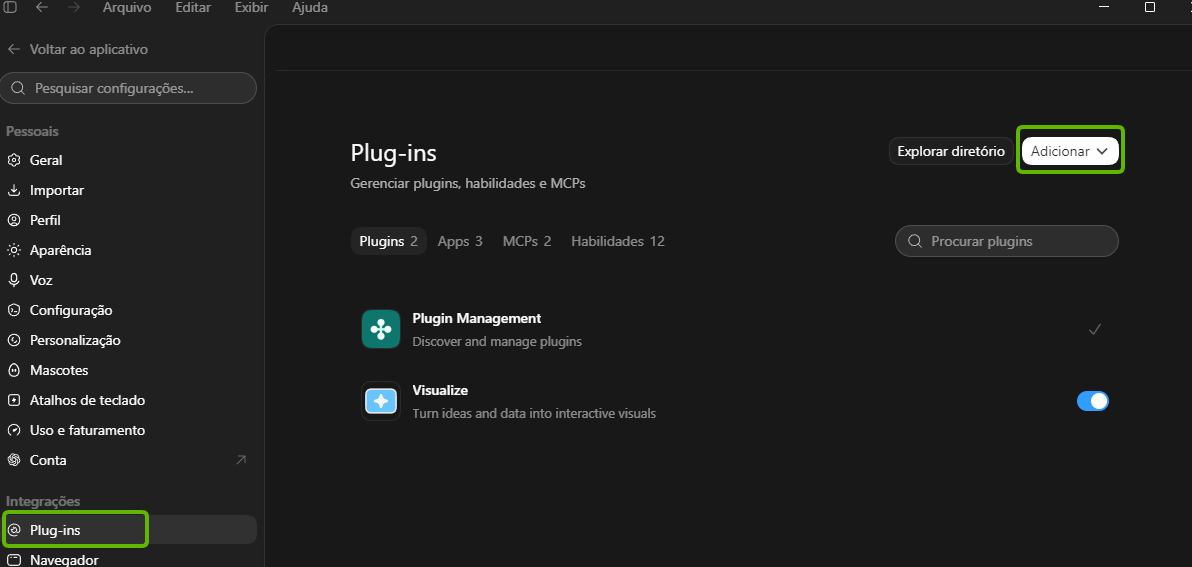The image size is (1192, 567).
Task: Click the Plugin Management teal icon
Action: 381,329
